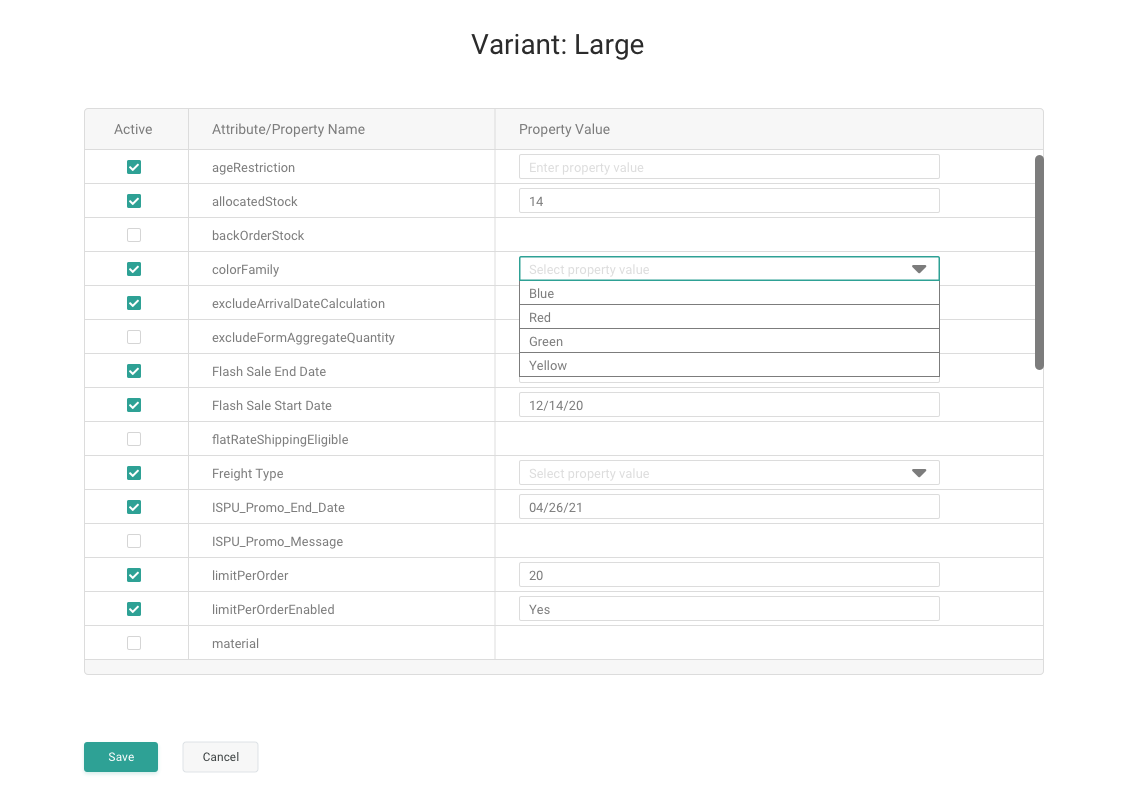The width and height of the screenshot is (1135, 805).
Task: Uncheck excludeArrivalDateCalculation
Action: coord(133,303)
